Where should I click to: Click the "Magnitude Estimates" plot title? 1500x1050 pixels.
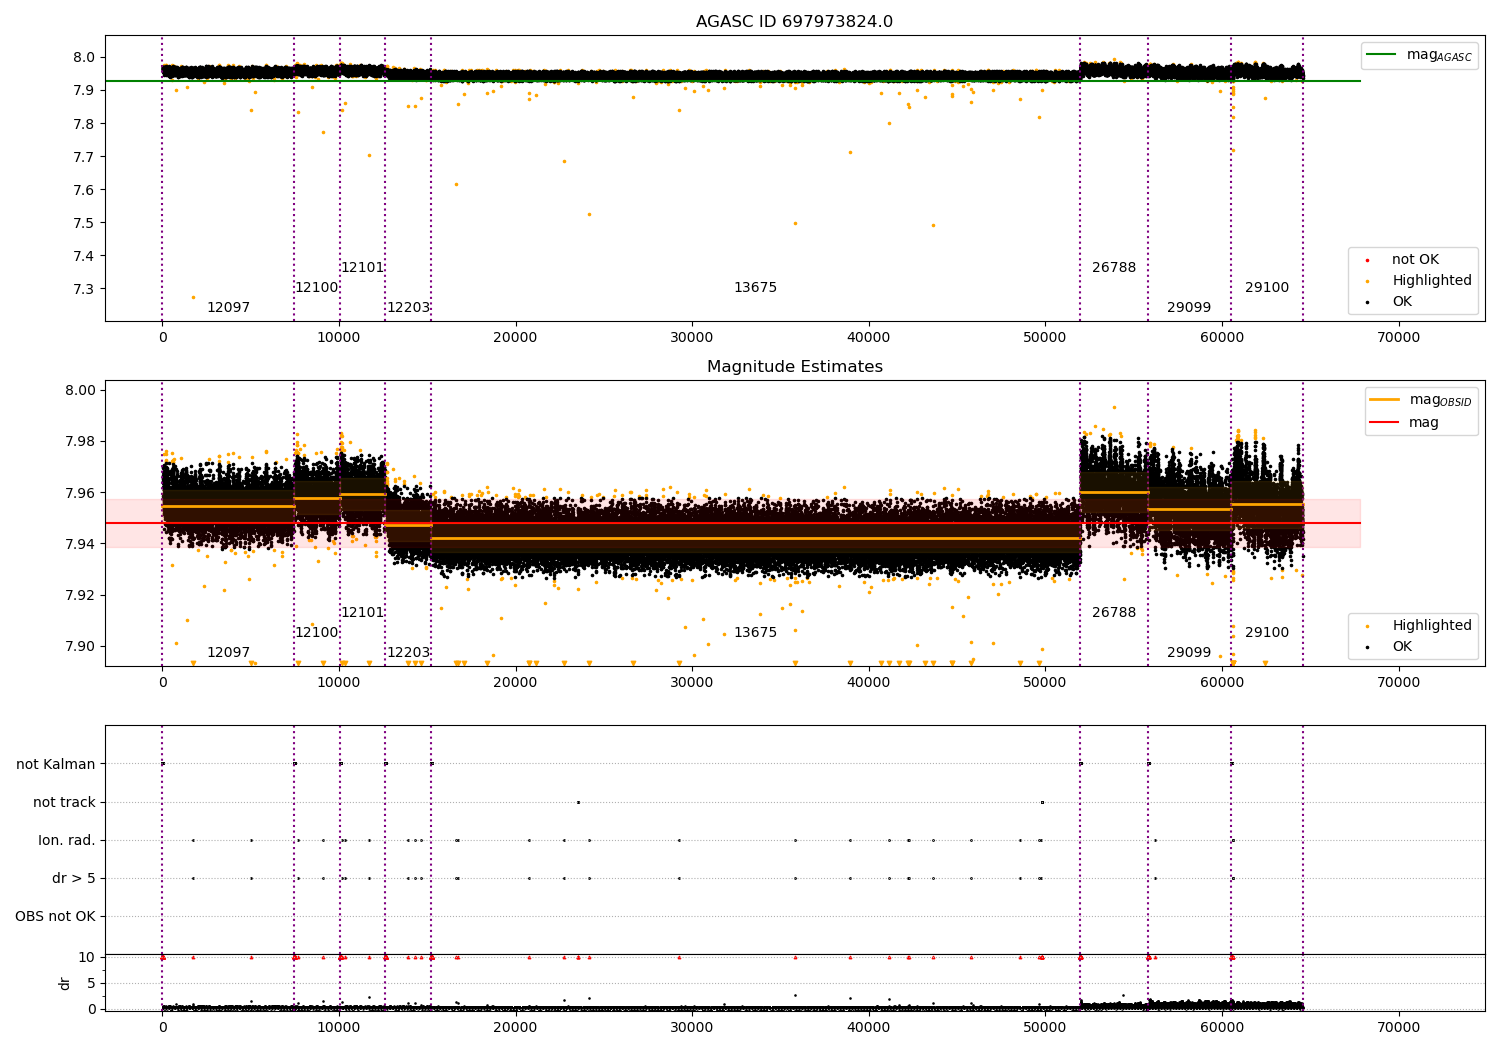[x=794, y=367]
